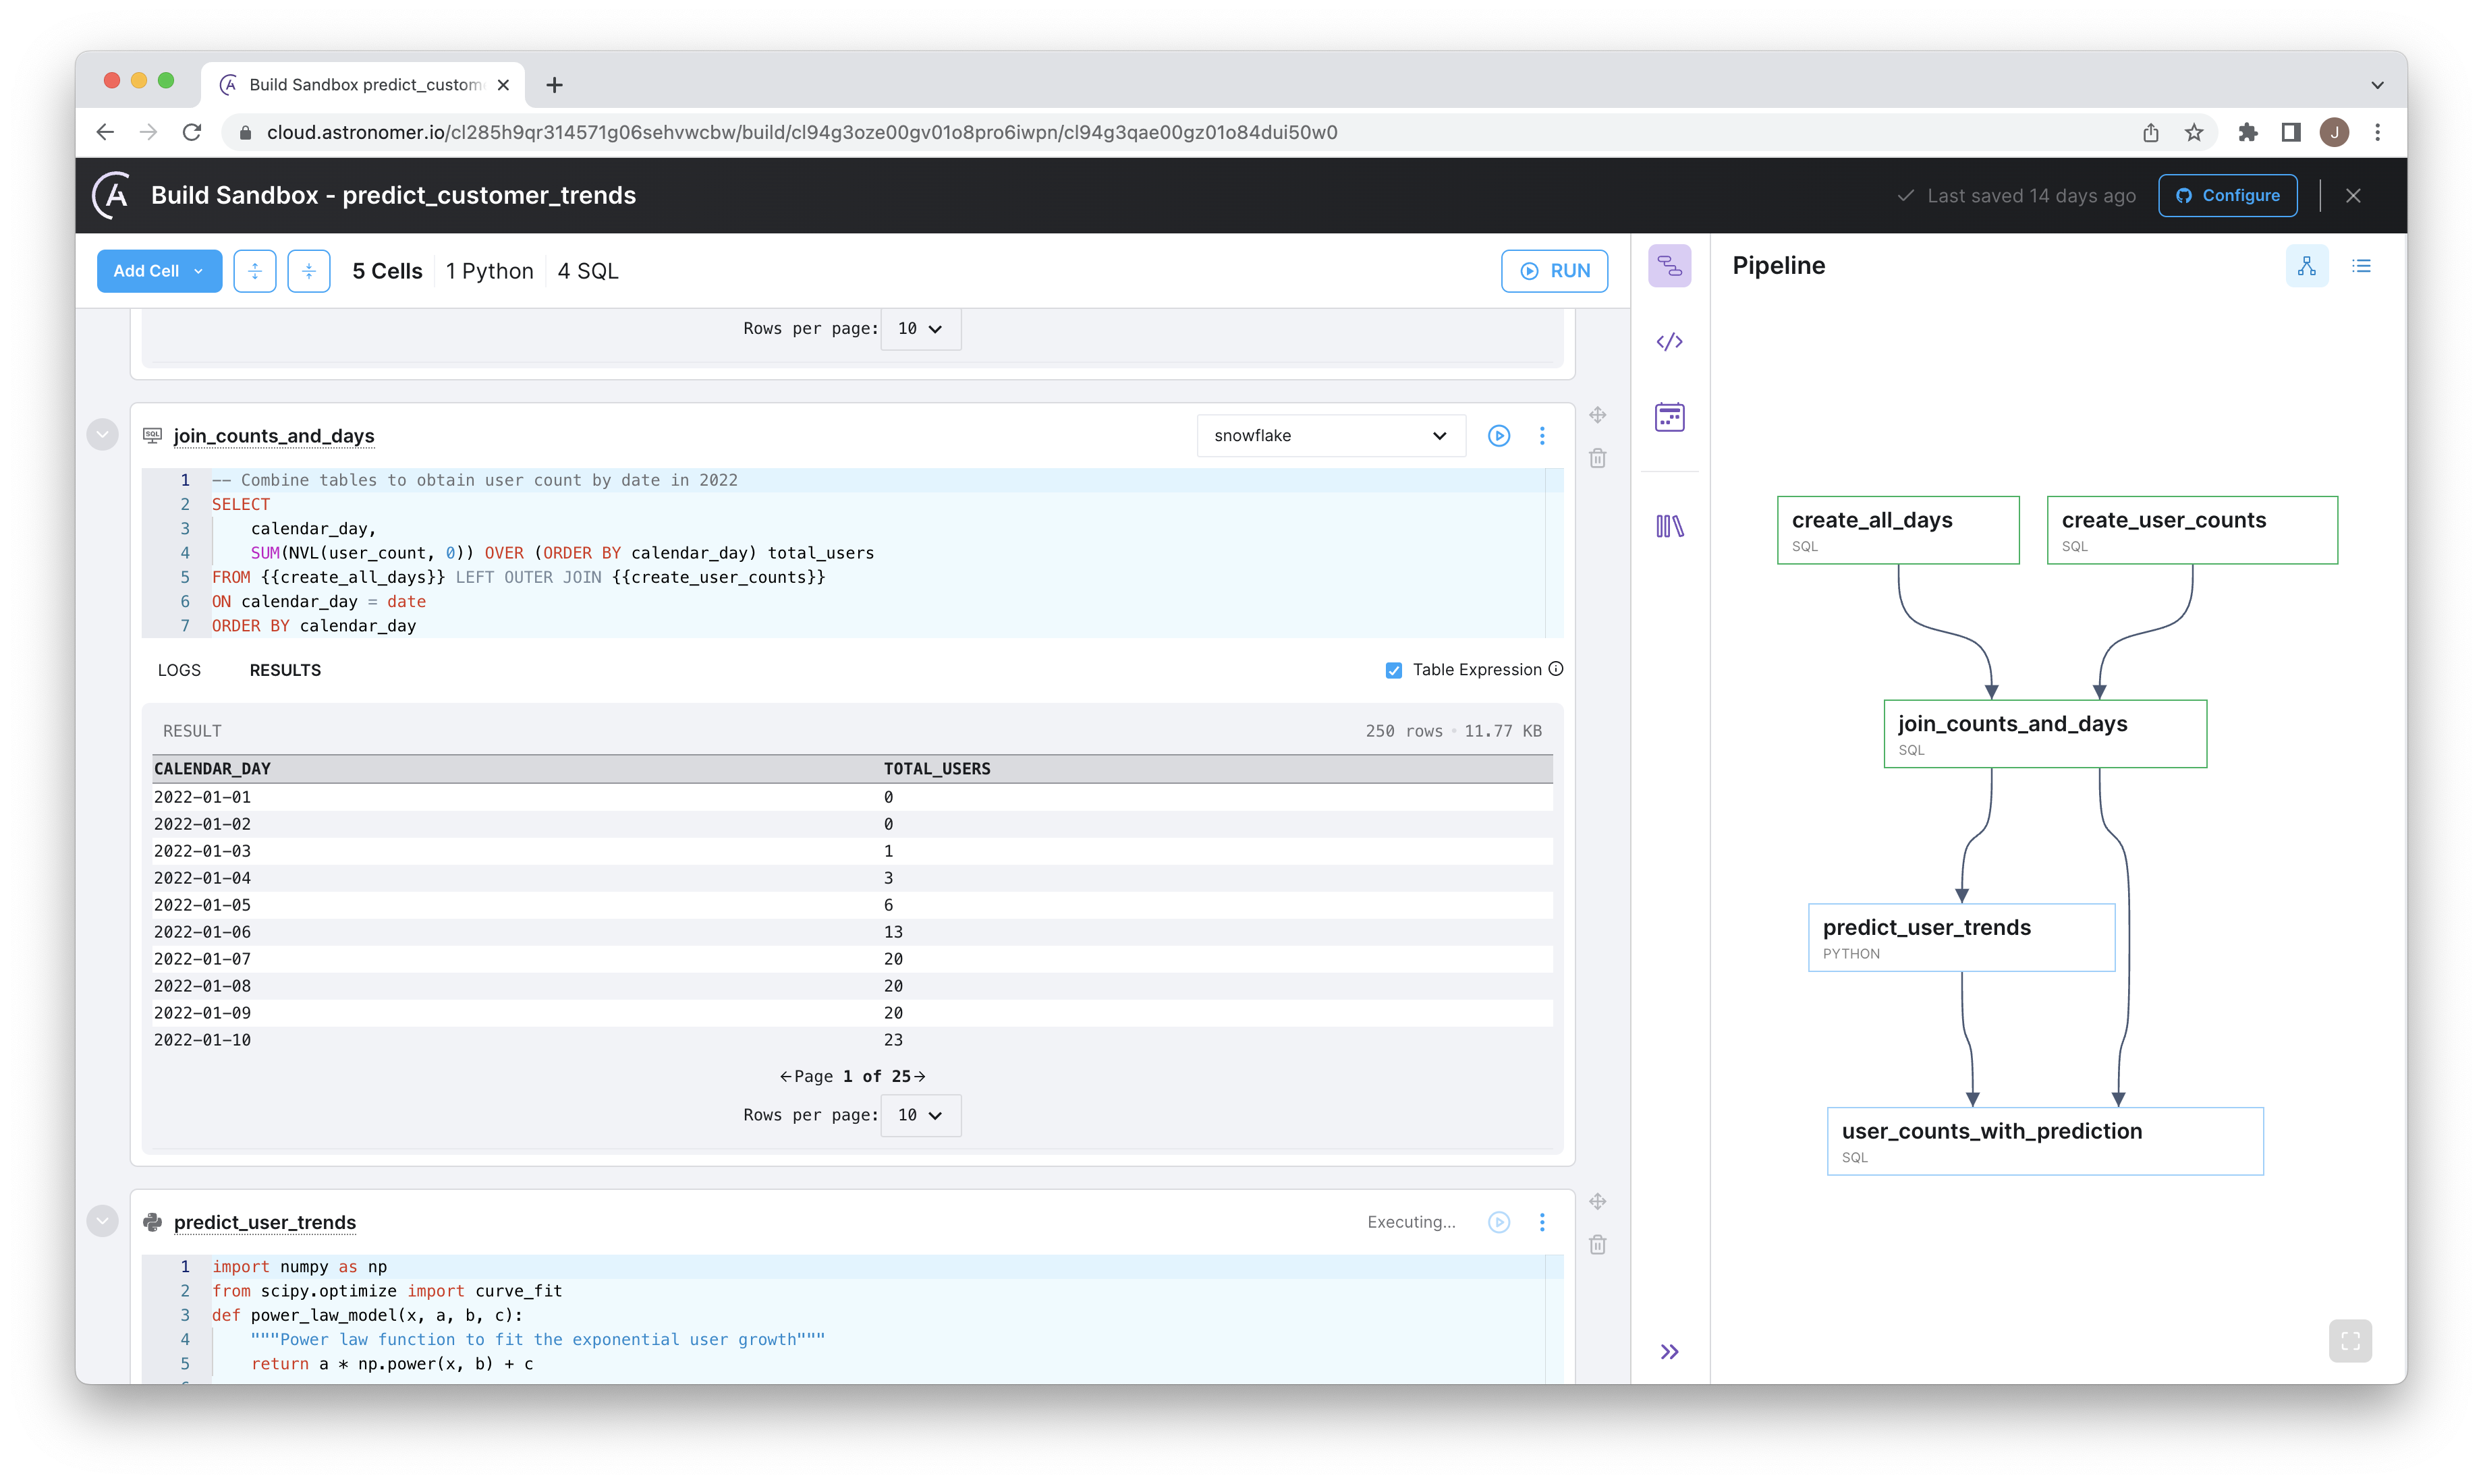Switch Pipeline to graph view
Image resolution: width=2483 pixels, height=1484 pixels.
point(2306,266)
